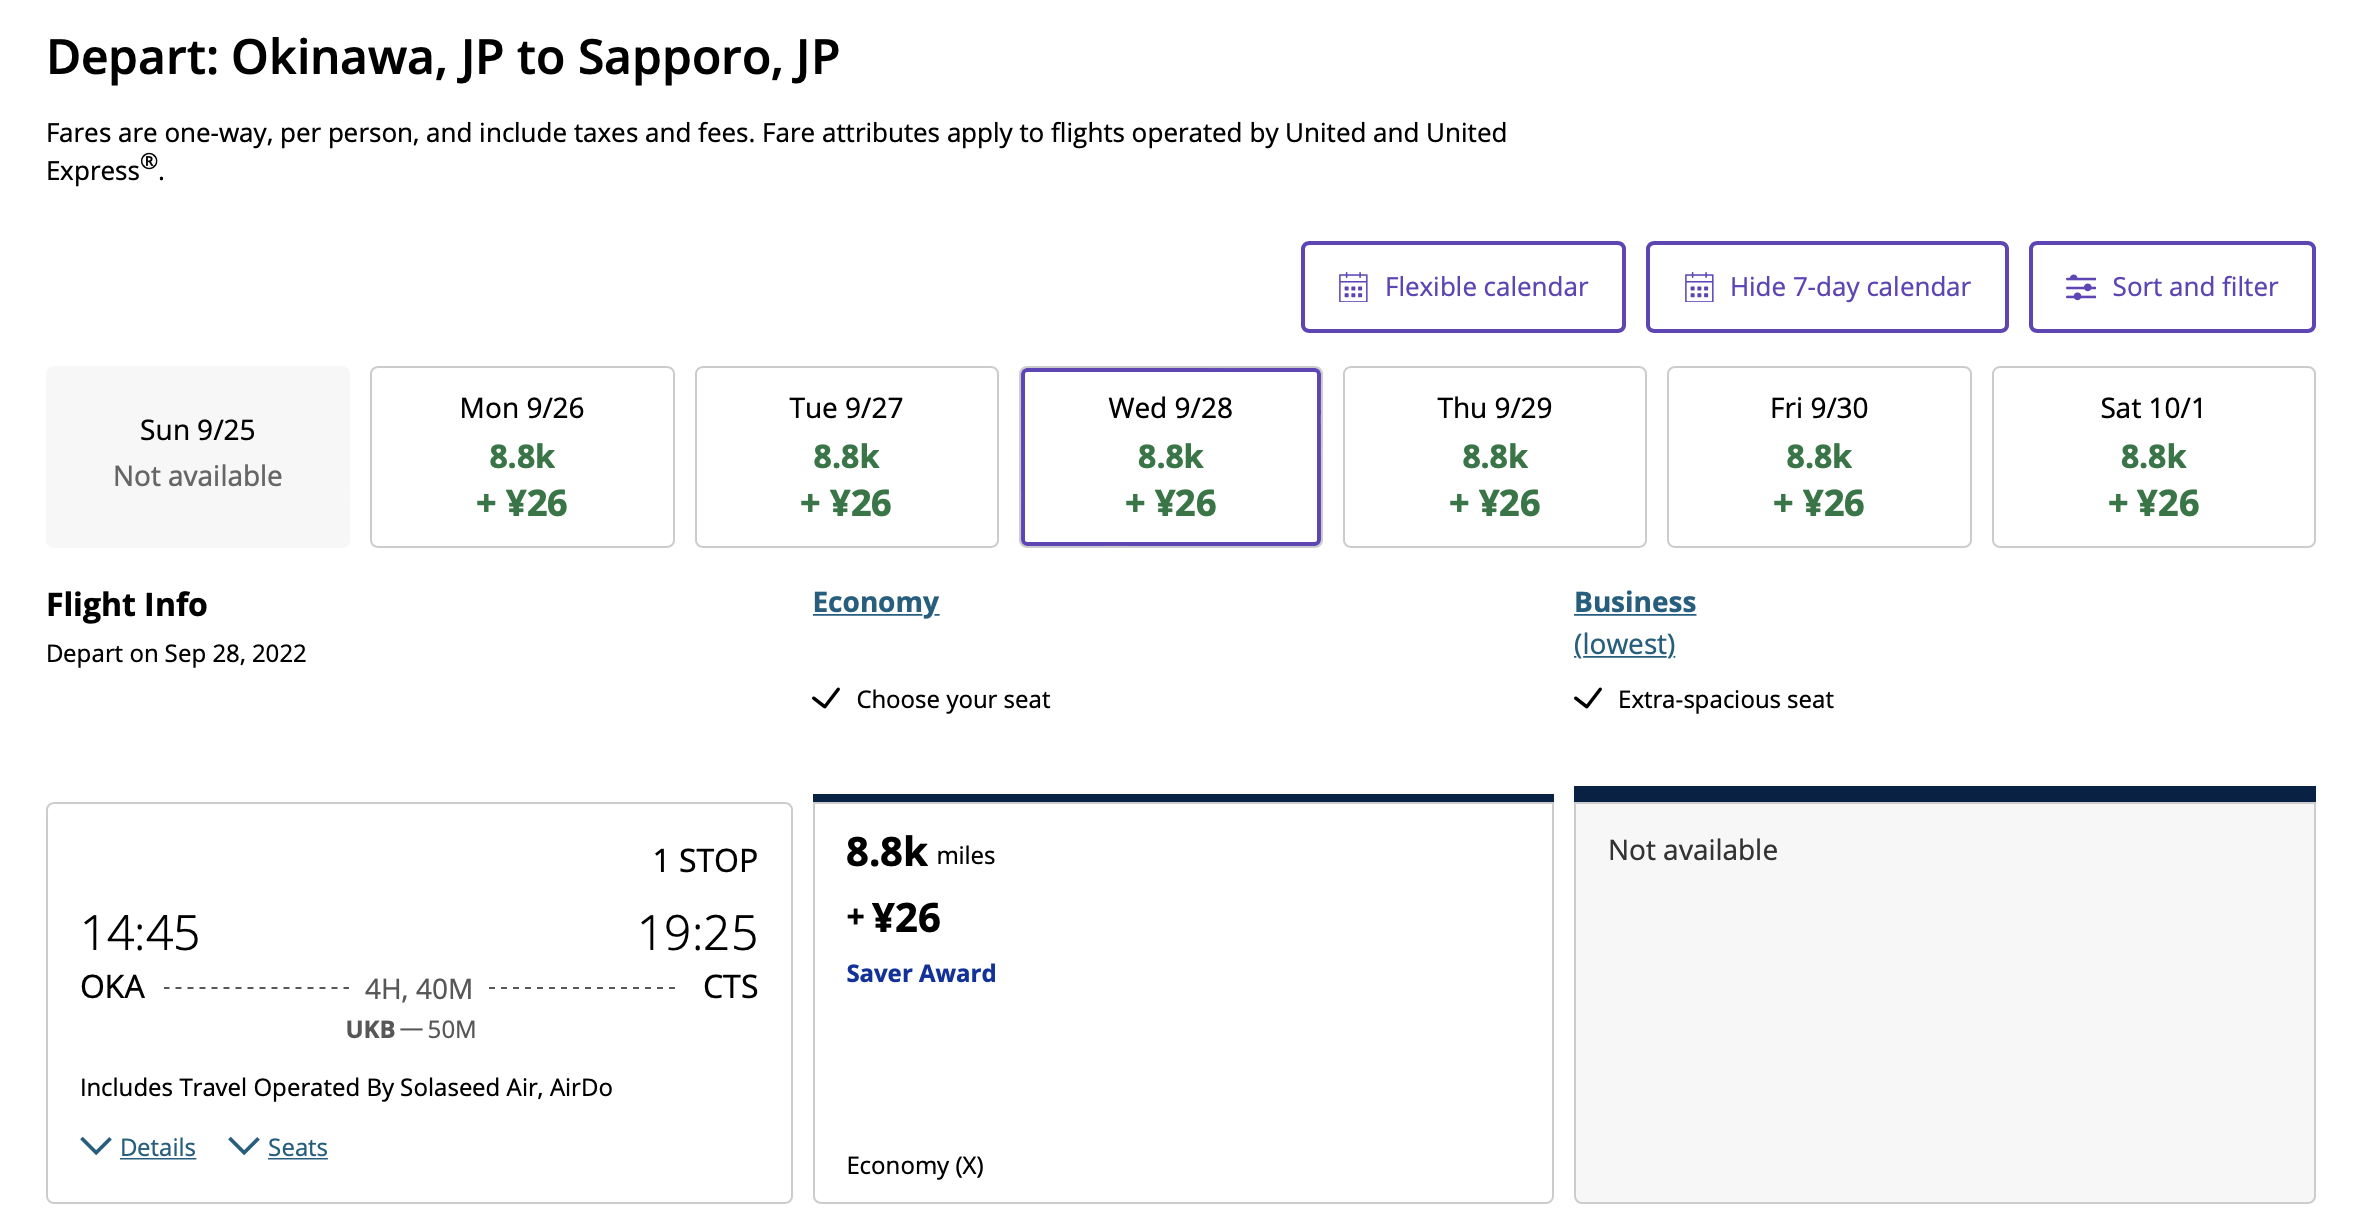
Task: Click the 1 STOP label
Action: tap(705, 861)
